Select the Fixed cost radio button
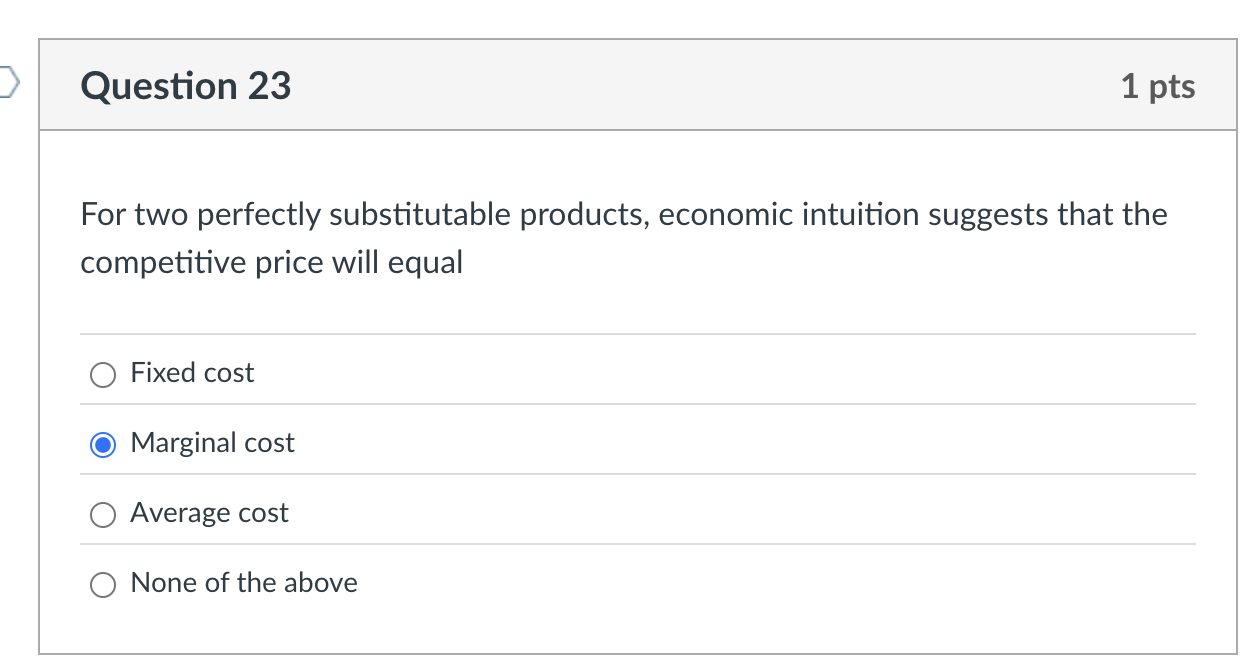This screenshot has height=670, width=1248. tap(102, 374)
